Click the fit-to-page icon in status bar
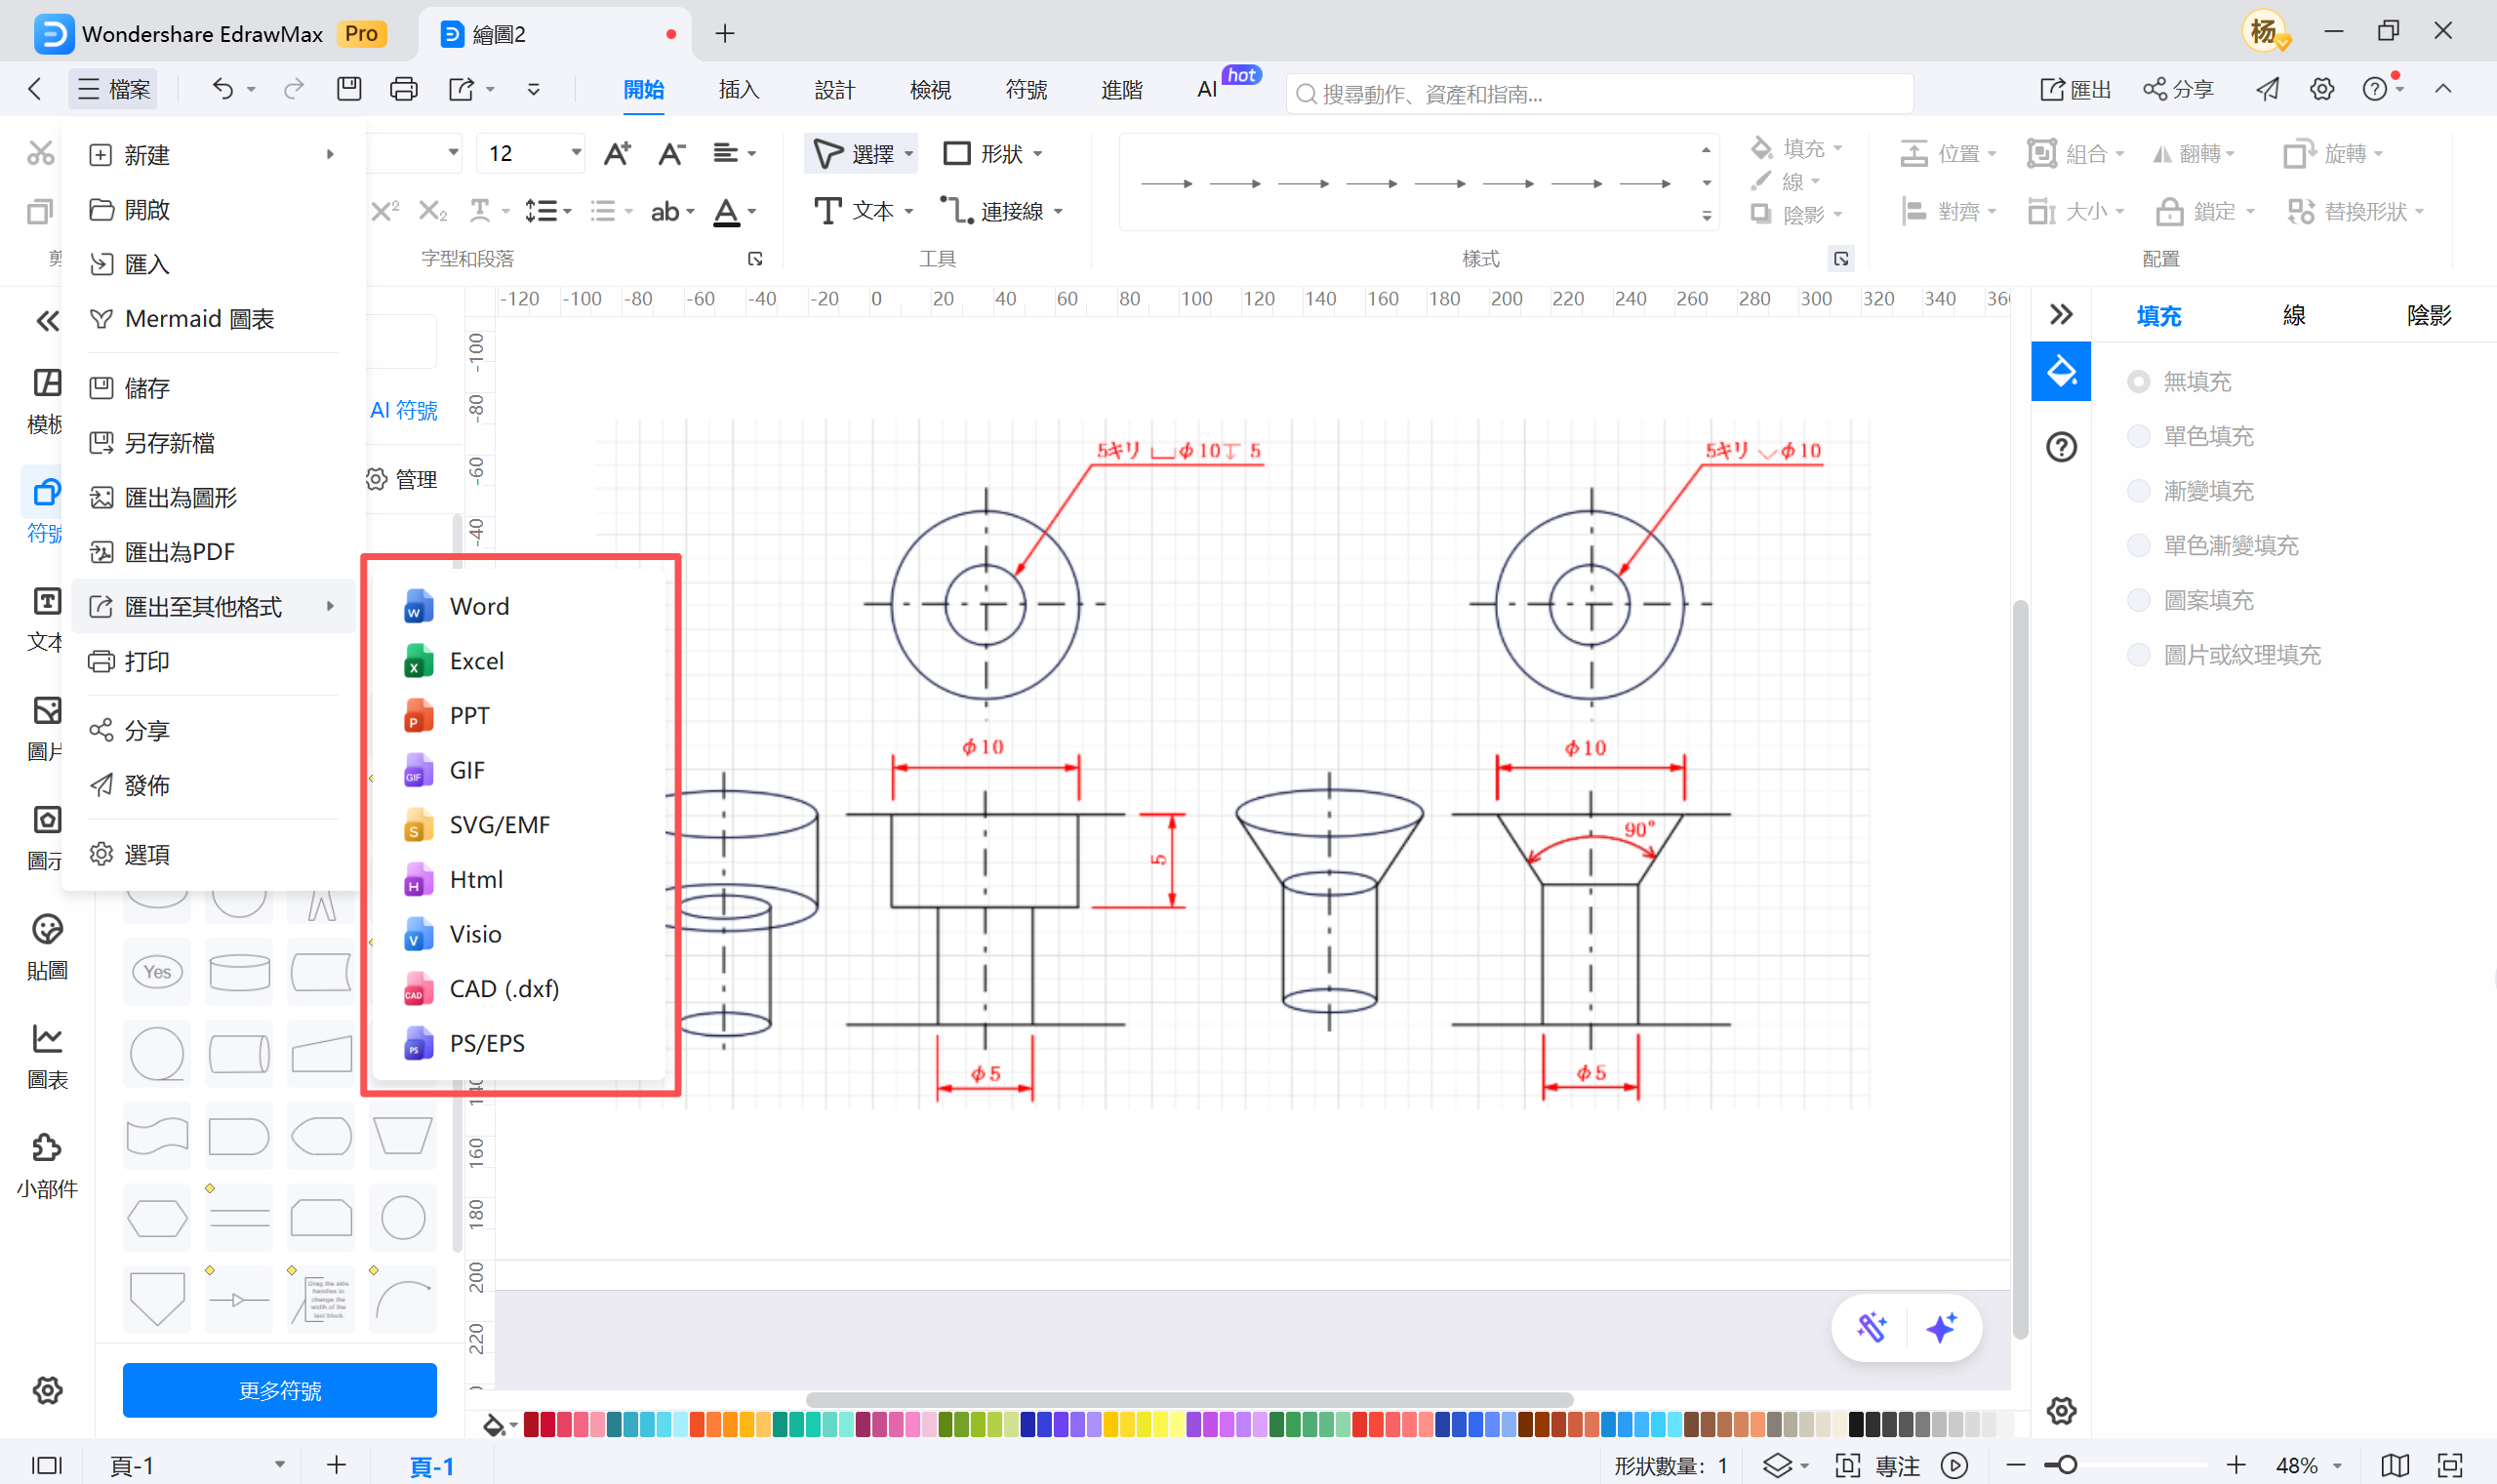Image resolution: width=2497 pixels, height=1484 pixels. click(x=2450, y=1465)
